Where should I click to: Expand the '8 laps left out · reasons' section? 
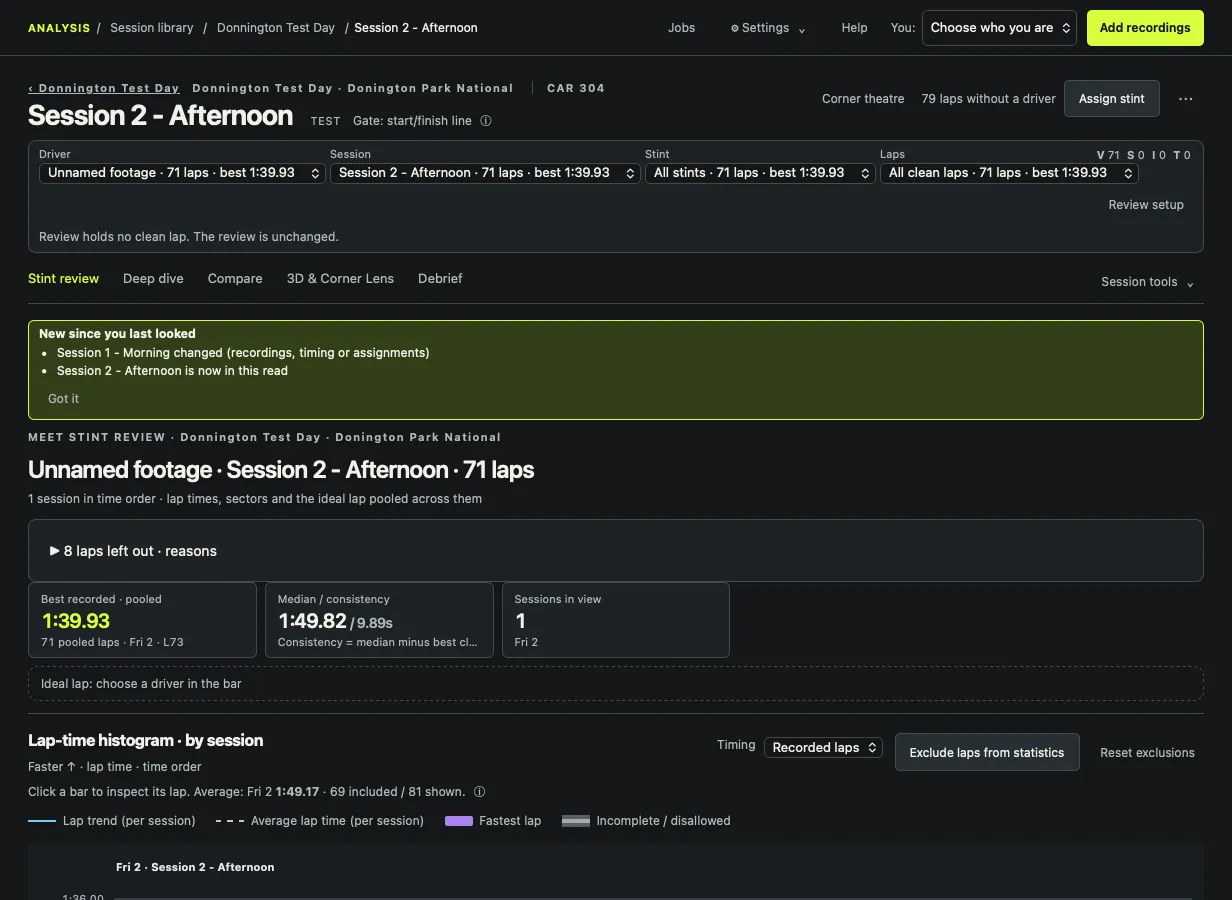point(133,551)
